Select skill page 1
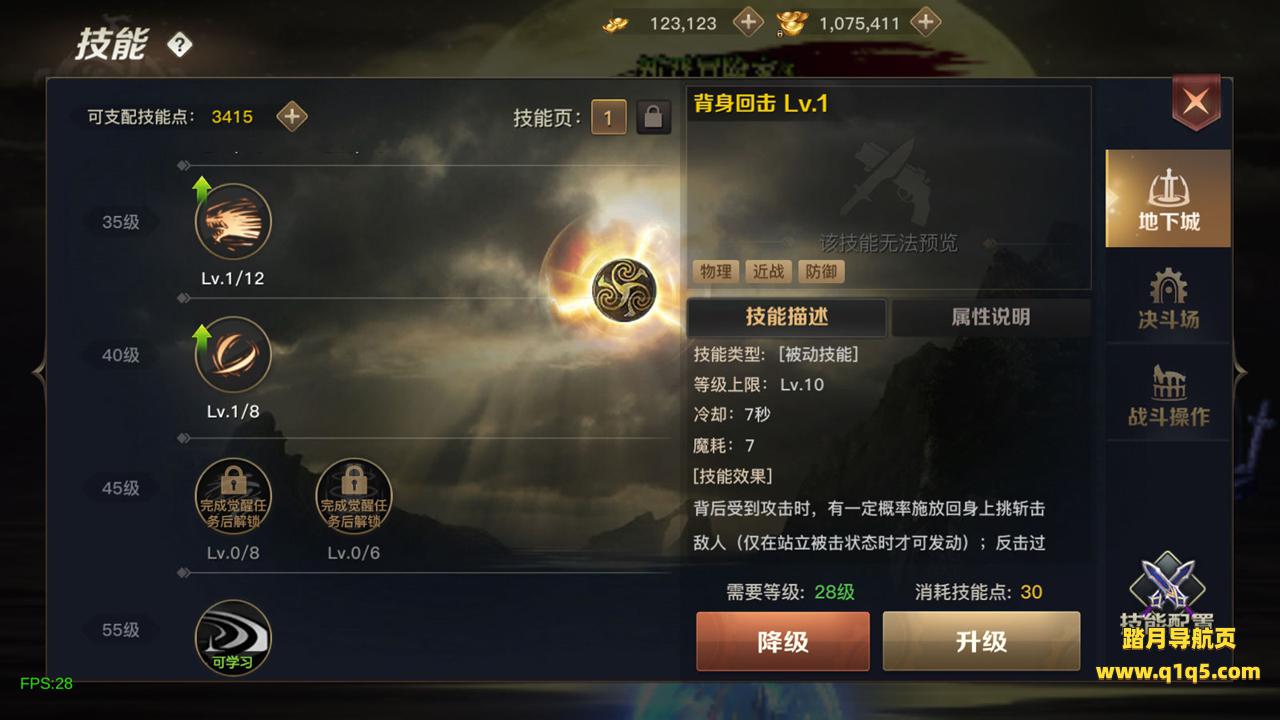Image resolution: width=1280 pixels, height=720 pixels. click(x=608, y=117)
